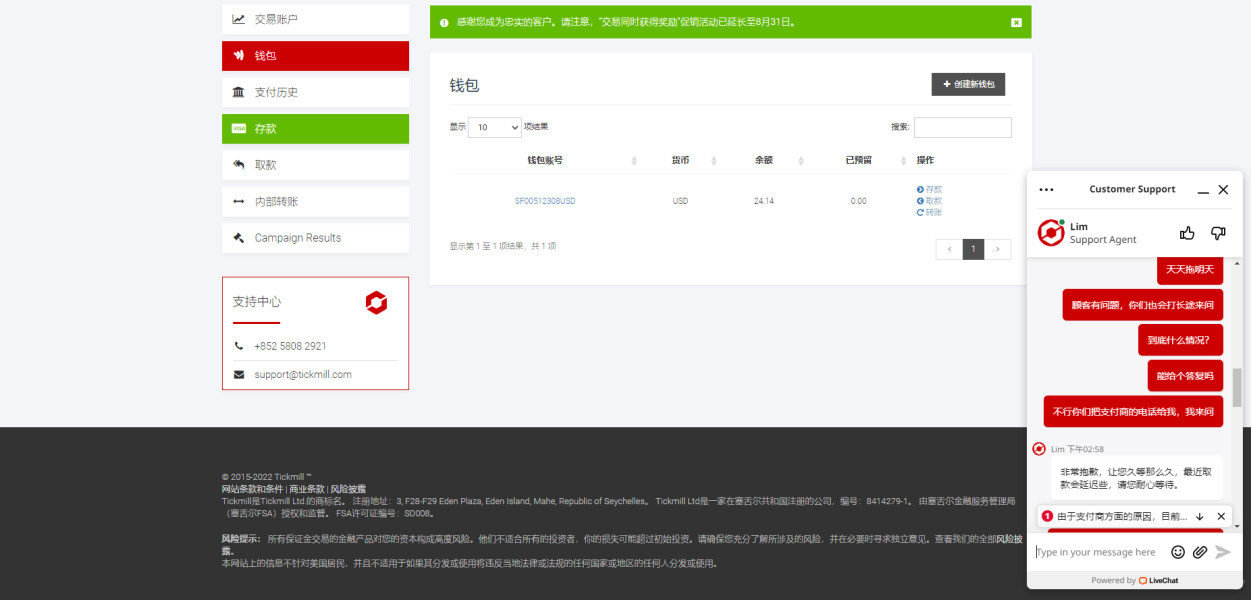Click the bank icon beside 支付历史
Screen dimensions: 1251x600
click(238, 92)
